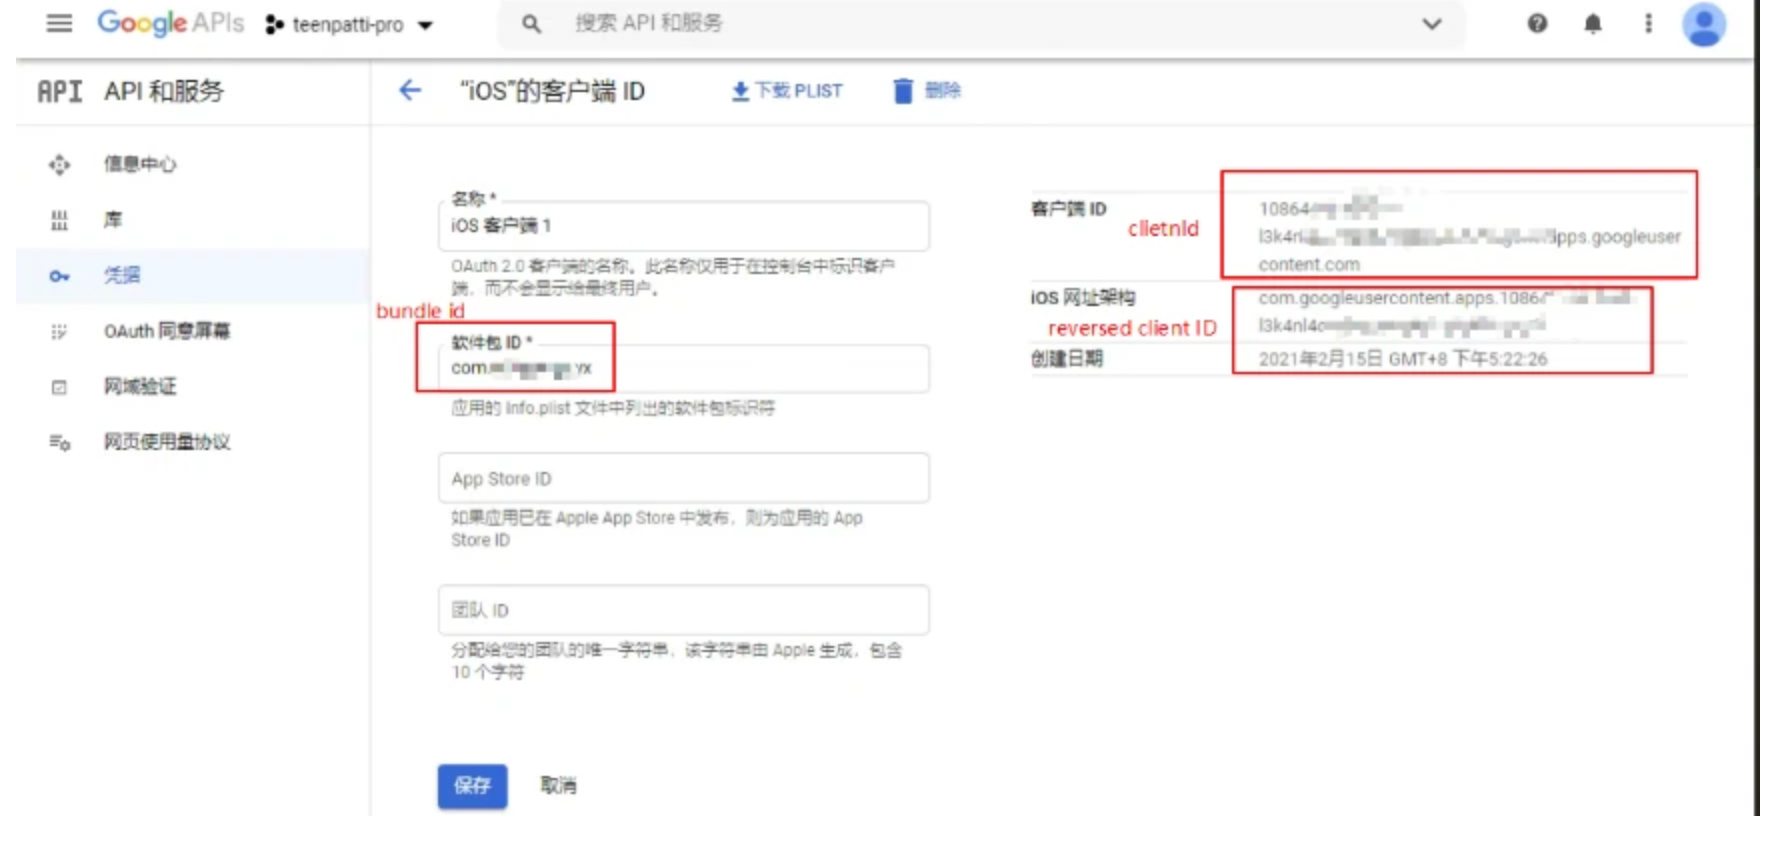Screen dimensions: 1784x850
Task: Open the notifications bell
Action: (x=1593, y=23)
